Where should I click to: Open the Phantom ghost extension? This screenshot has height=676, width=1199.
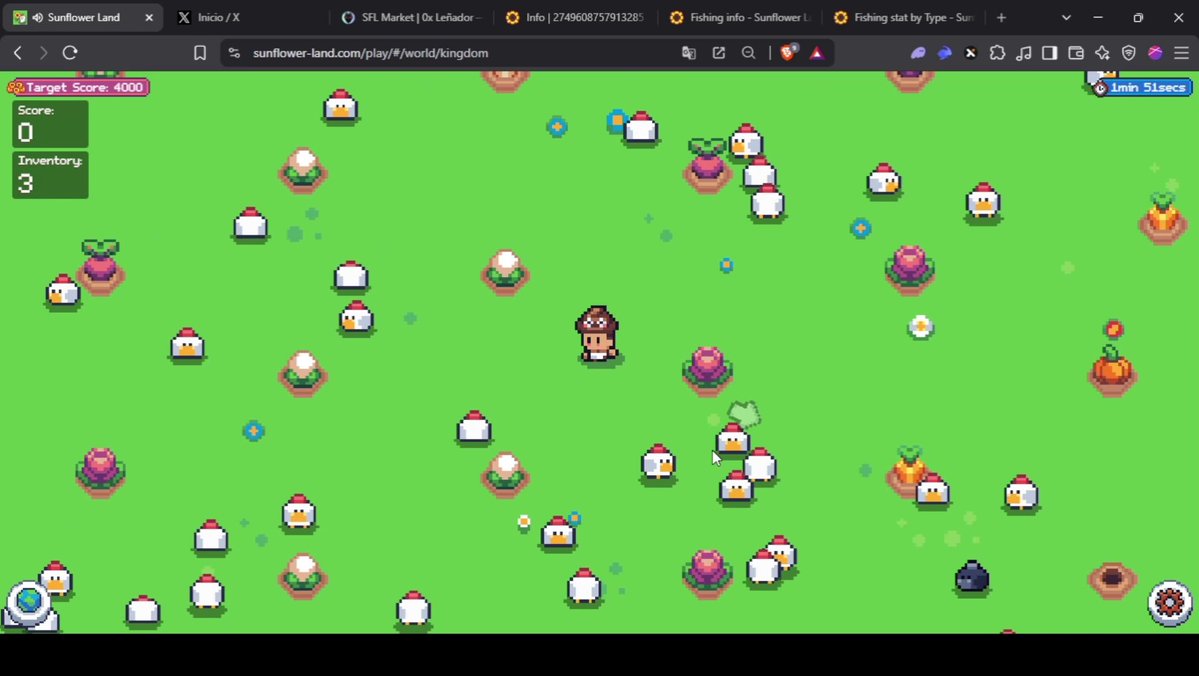pyautogui.click(x=918, y=53)
